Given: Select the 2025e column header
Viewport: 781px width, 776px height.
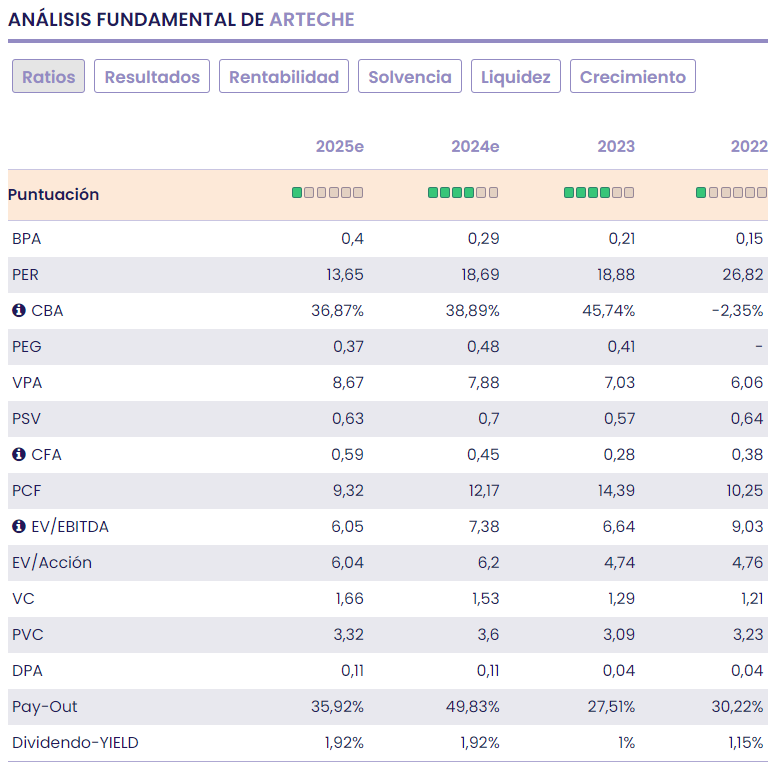Looking at the screenshot, I should coord(340,147).
